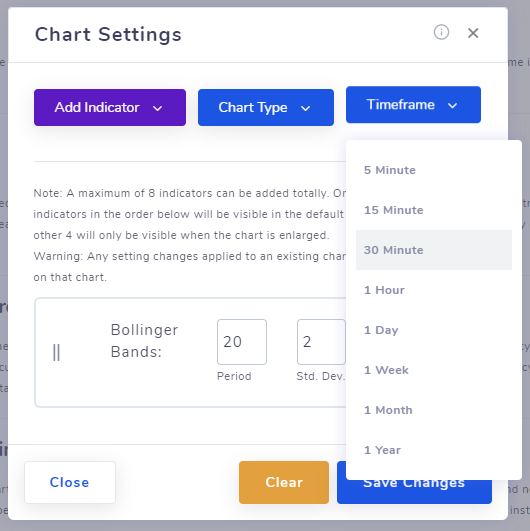The height and width of the screenshot is (531, 530).
Task: Expand the Chart Type dropdown
Action: 266,107
